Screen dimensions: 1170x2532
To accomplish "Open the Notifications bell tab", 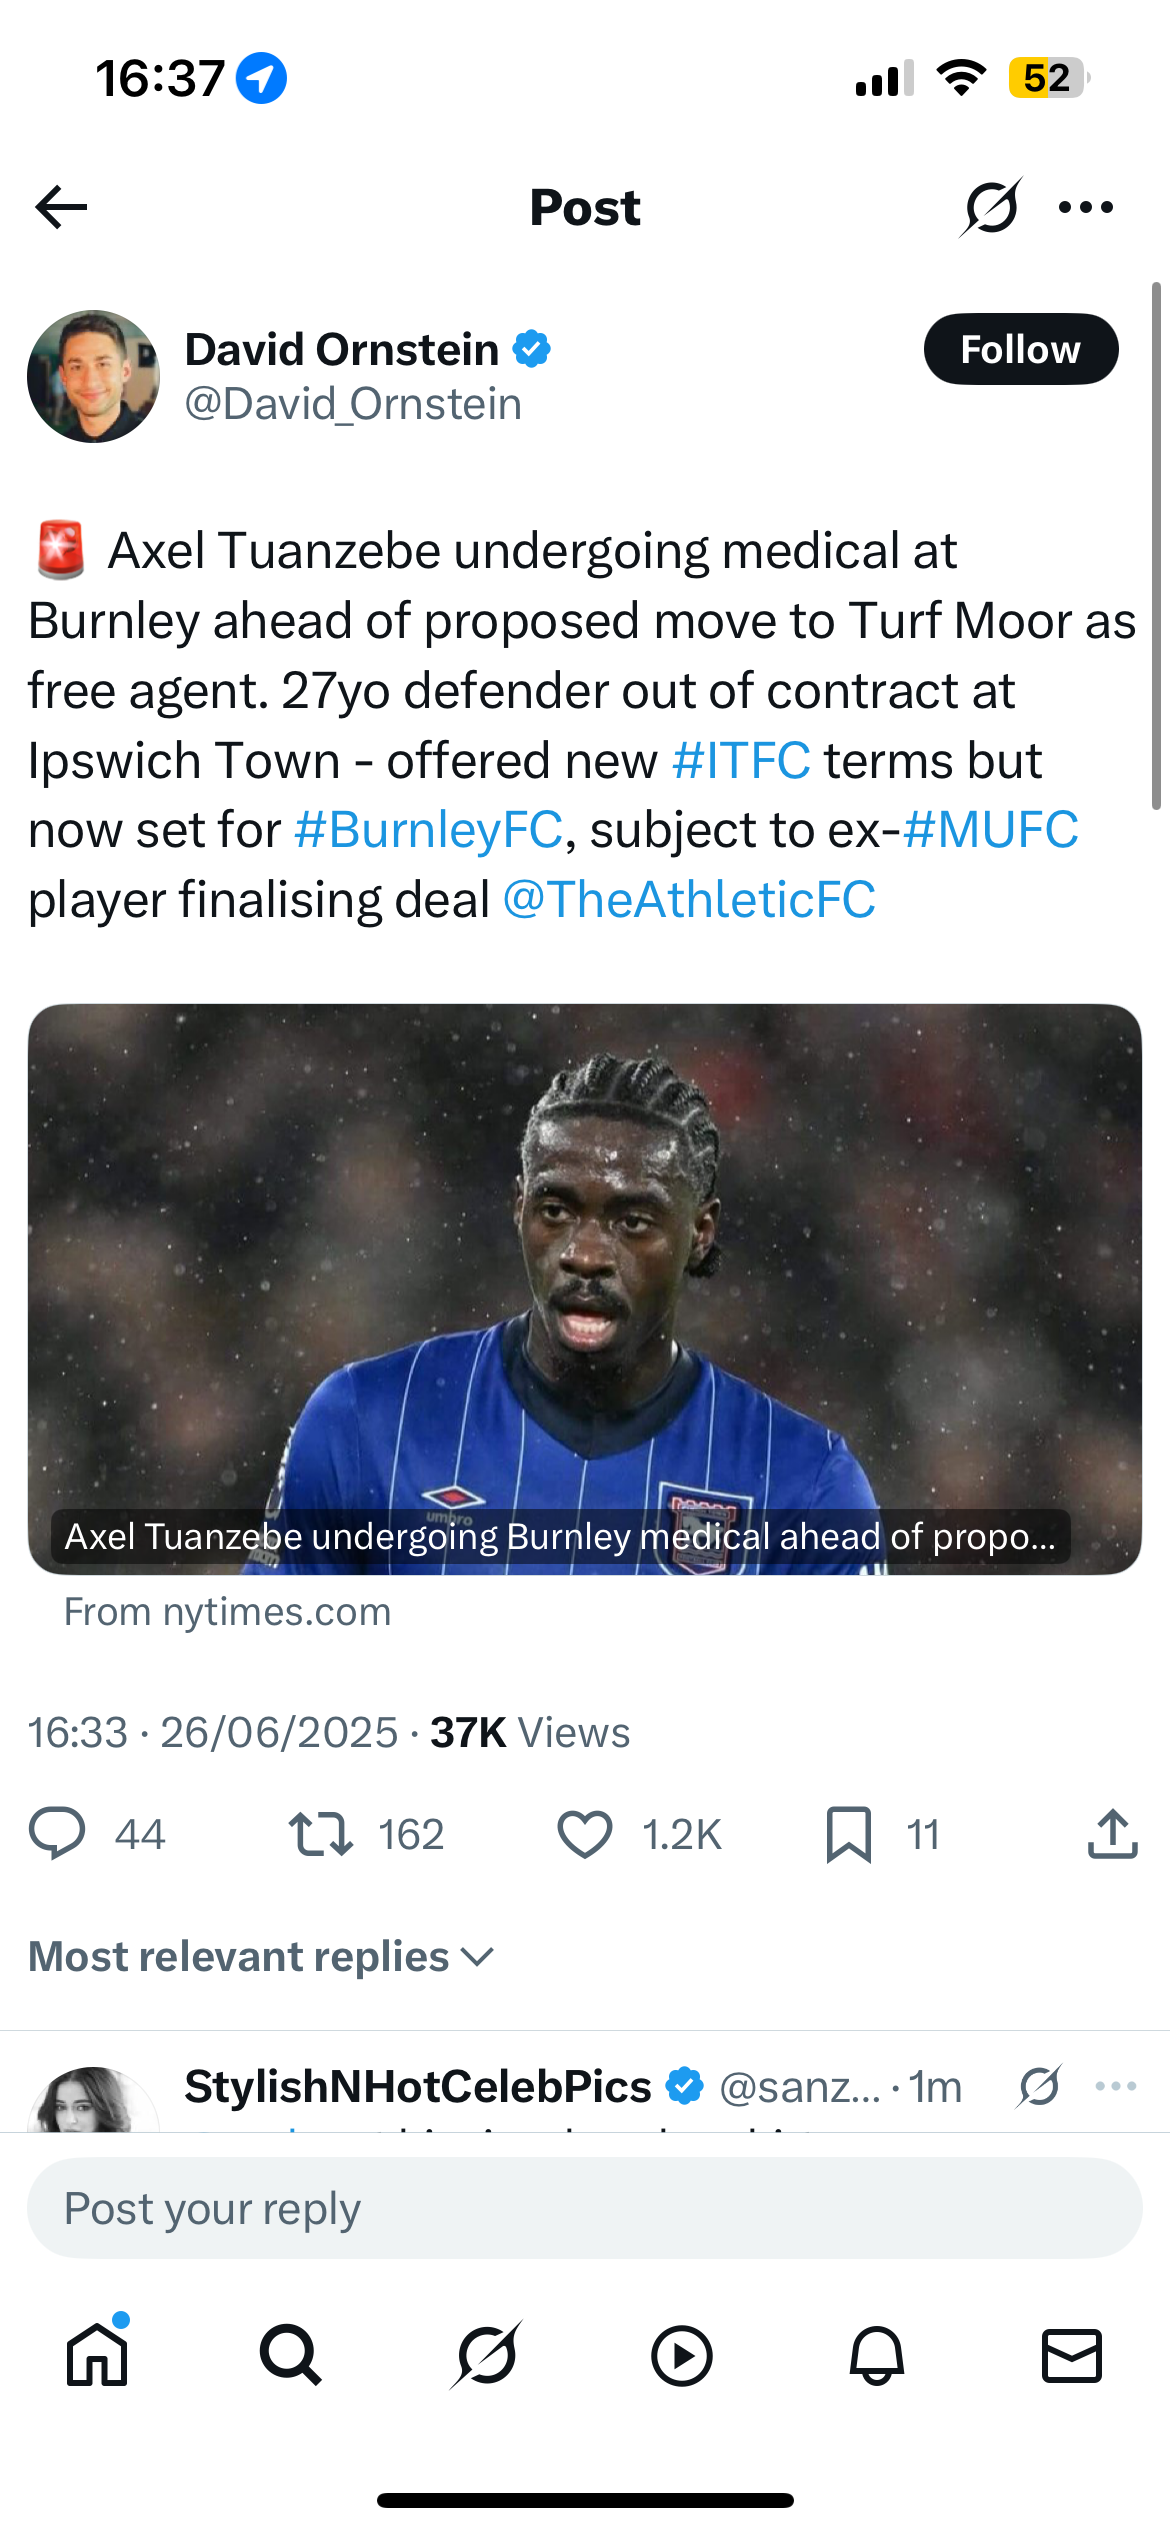I will 877,2356.
